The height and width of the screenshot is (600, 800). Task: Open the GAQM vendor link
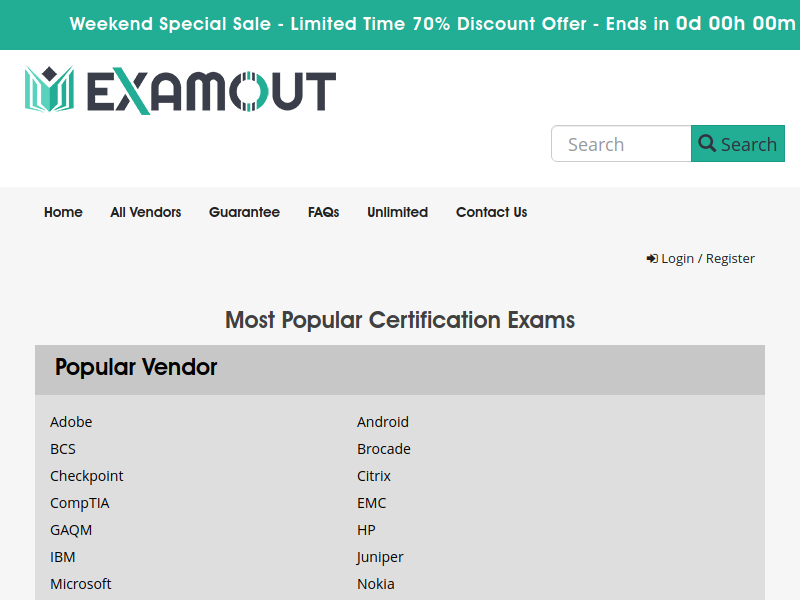(x=71, y=530)
